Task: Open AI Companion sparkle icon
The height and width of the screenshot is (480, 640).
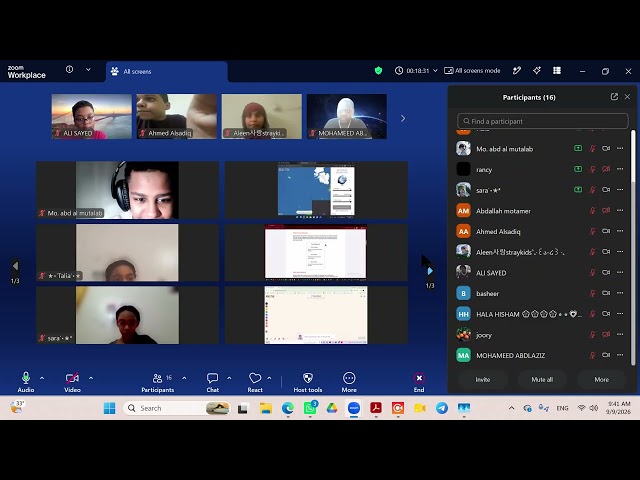Action: click(537, 71)
